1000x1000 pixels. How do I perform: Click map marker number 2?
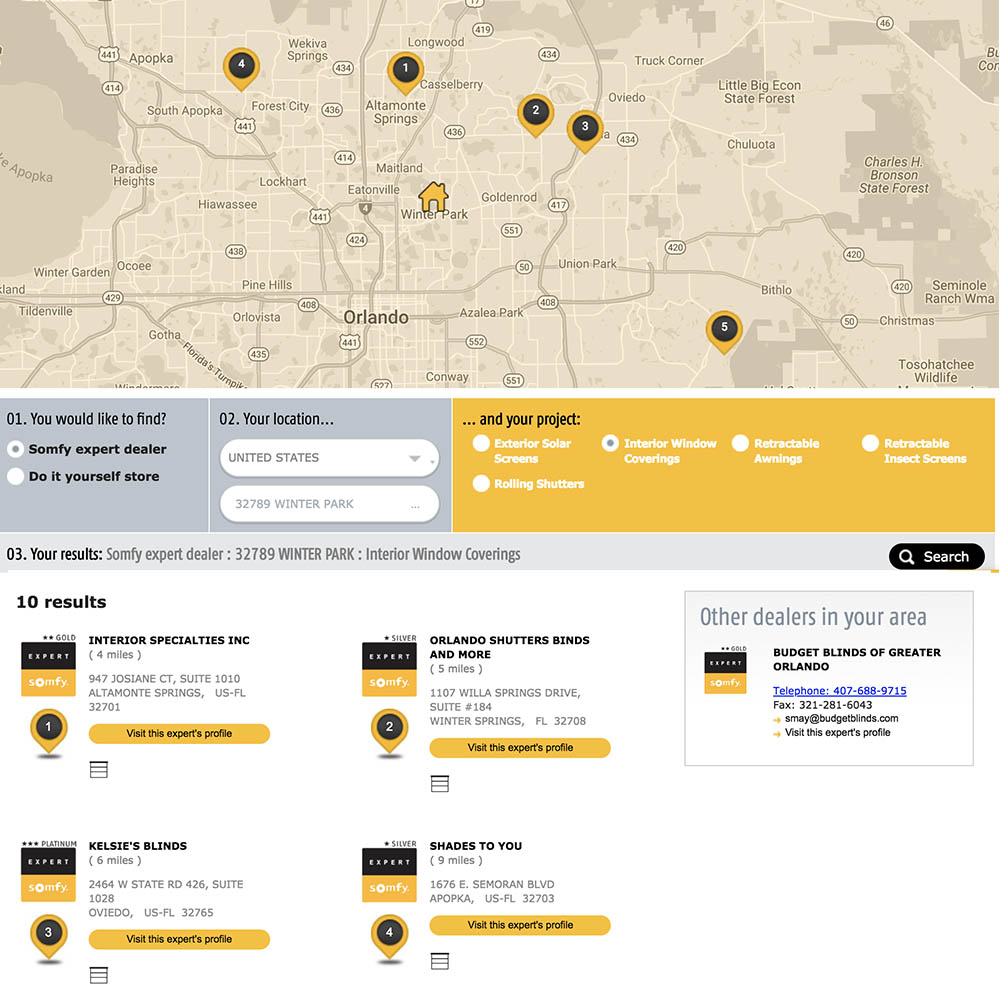[x=535, y=115]
